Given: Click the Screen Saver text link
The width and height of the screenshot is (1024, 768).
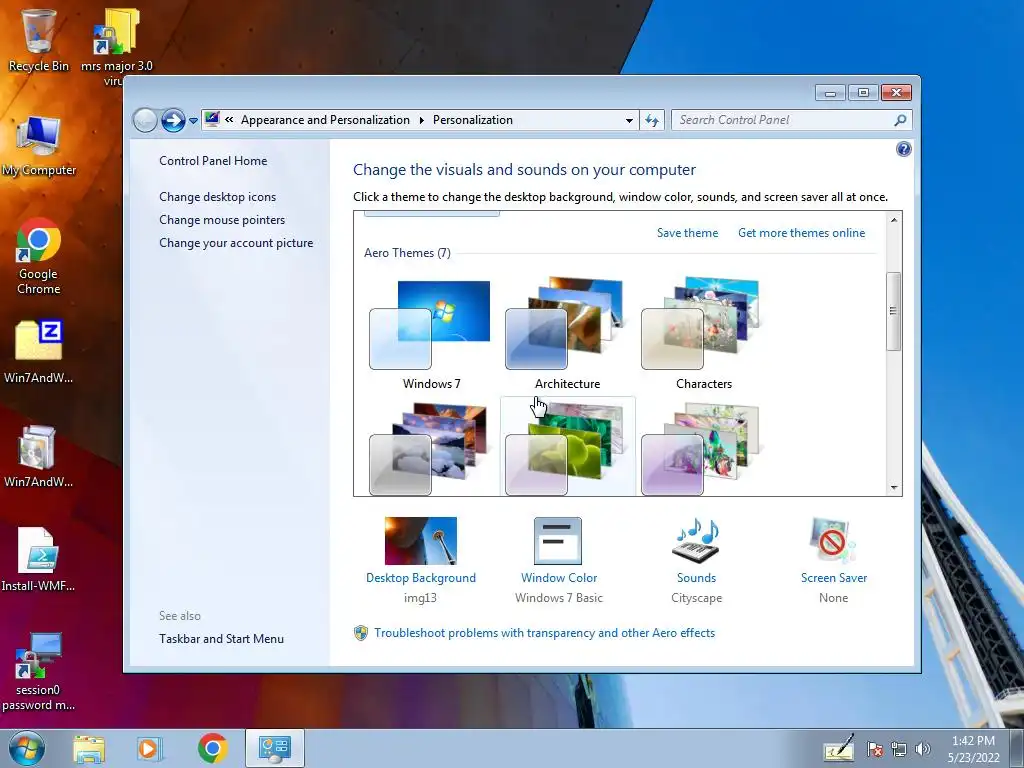Looking at the screenshot, I should coord(833,578).
